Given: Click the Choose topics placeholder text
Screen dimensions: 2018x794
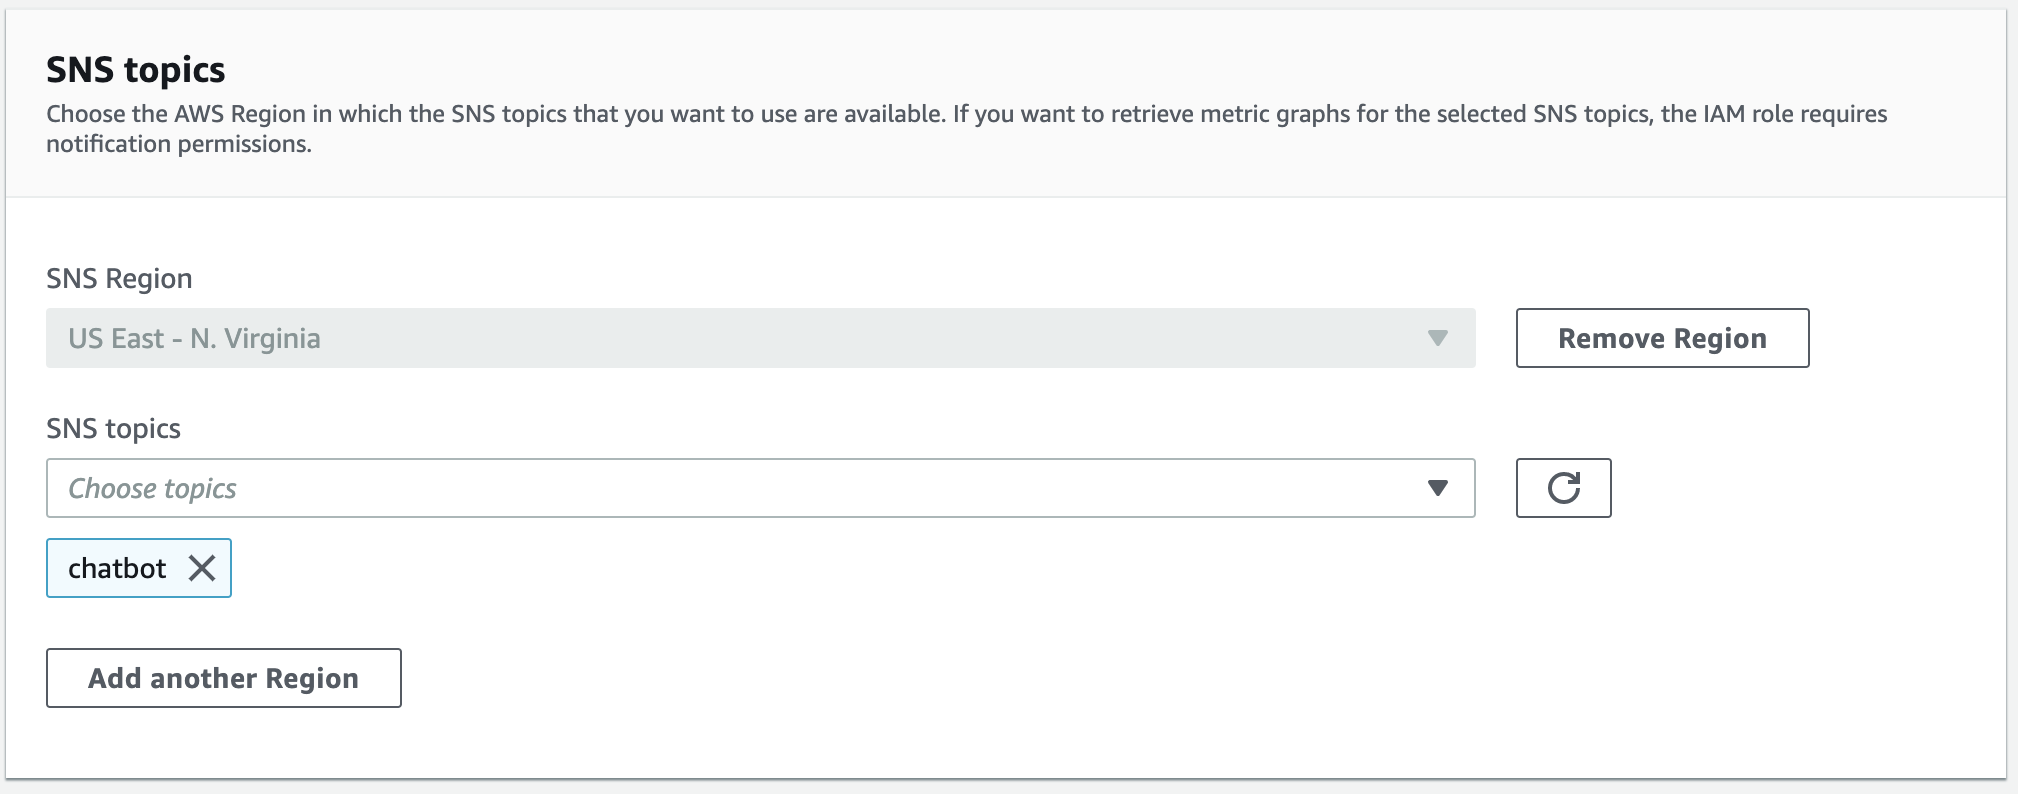Looking at the screenshot, I should click(152, 488).
